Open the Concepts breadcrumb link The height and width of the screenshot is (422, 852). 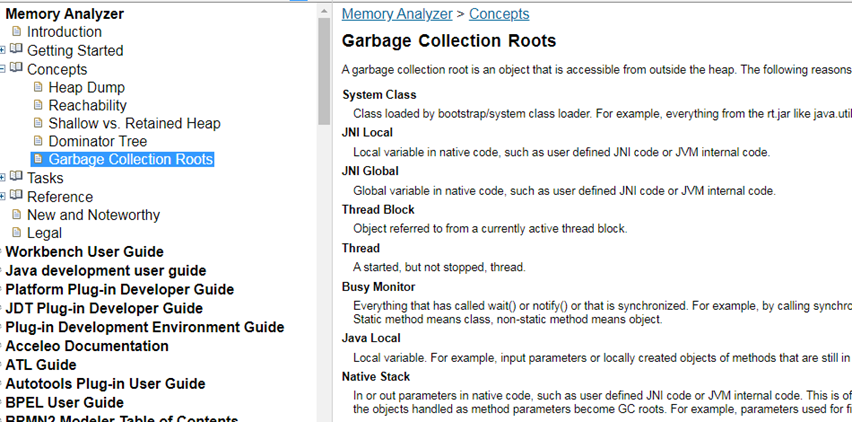499,14
